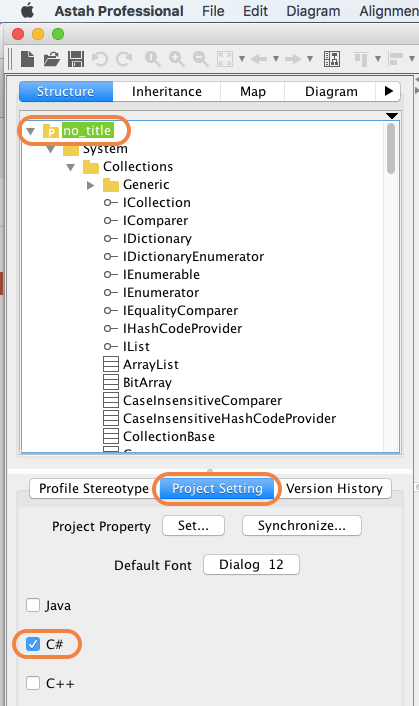Enable the C++ checkbox
The image size is (419, 706).
[x=33, y=683]
